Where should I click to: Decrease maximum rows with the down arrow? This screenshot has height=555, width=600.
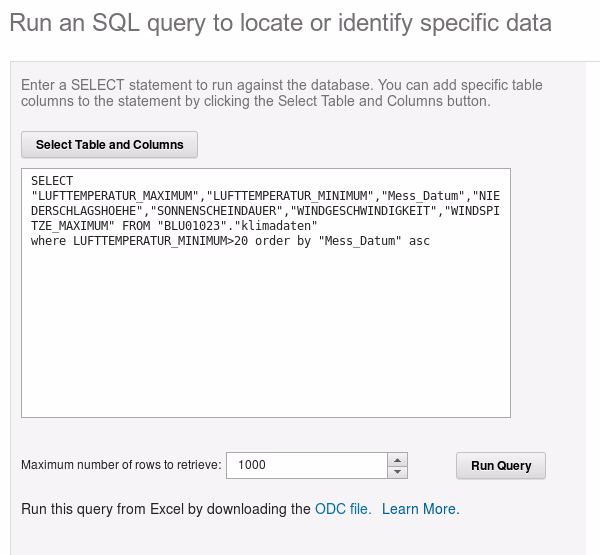point(398,471)
